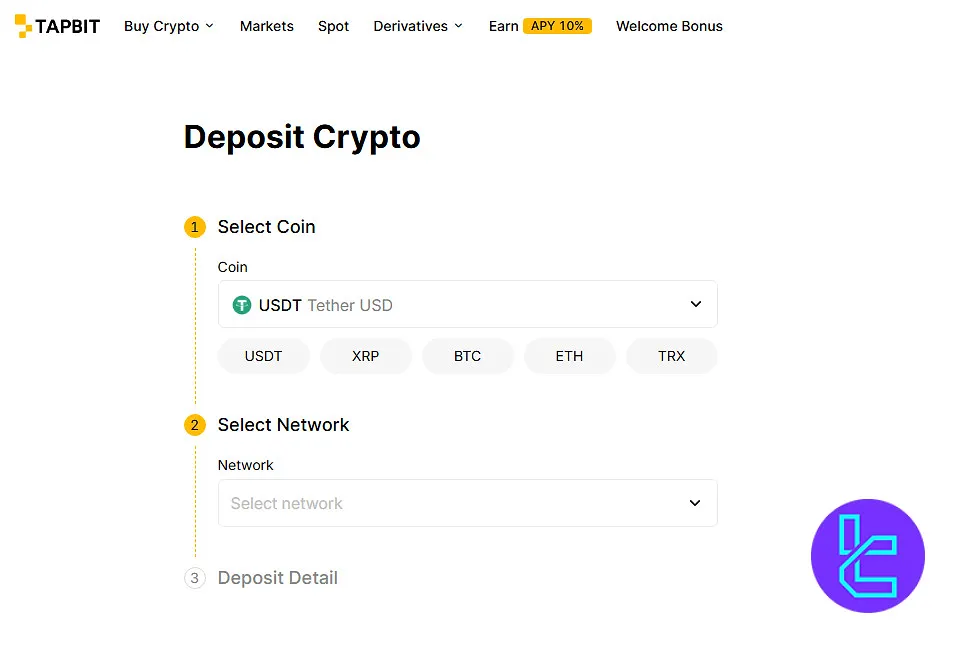Open the Welcome Bonus link
This screenshot has width=960, height=648.
669,26
